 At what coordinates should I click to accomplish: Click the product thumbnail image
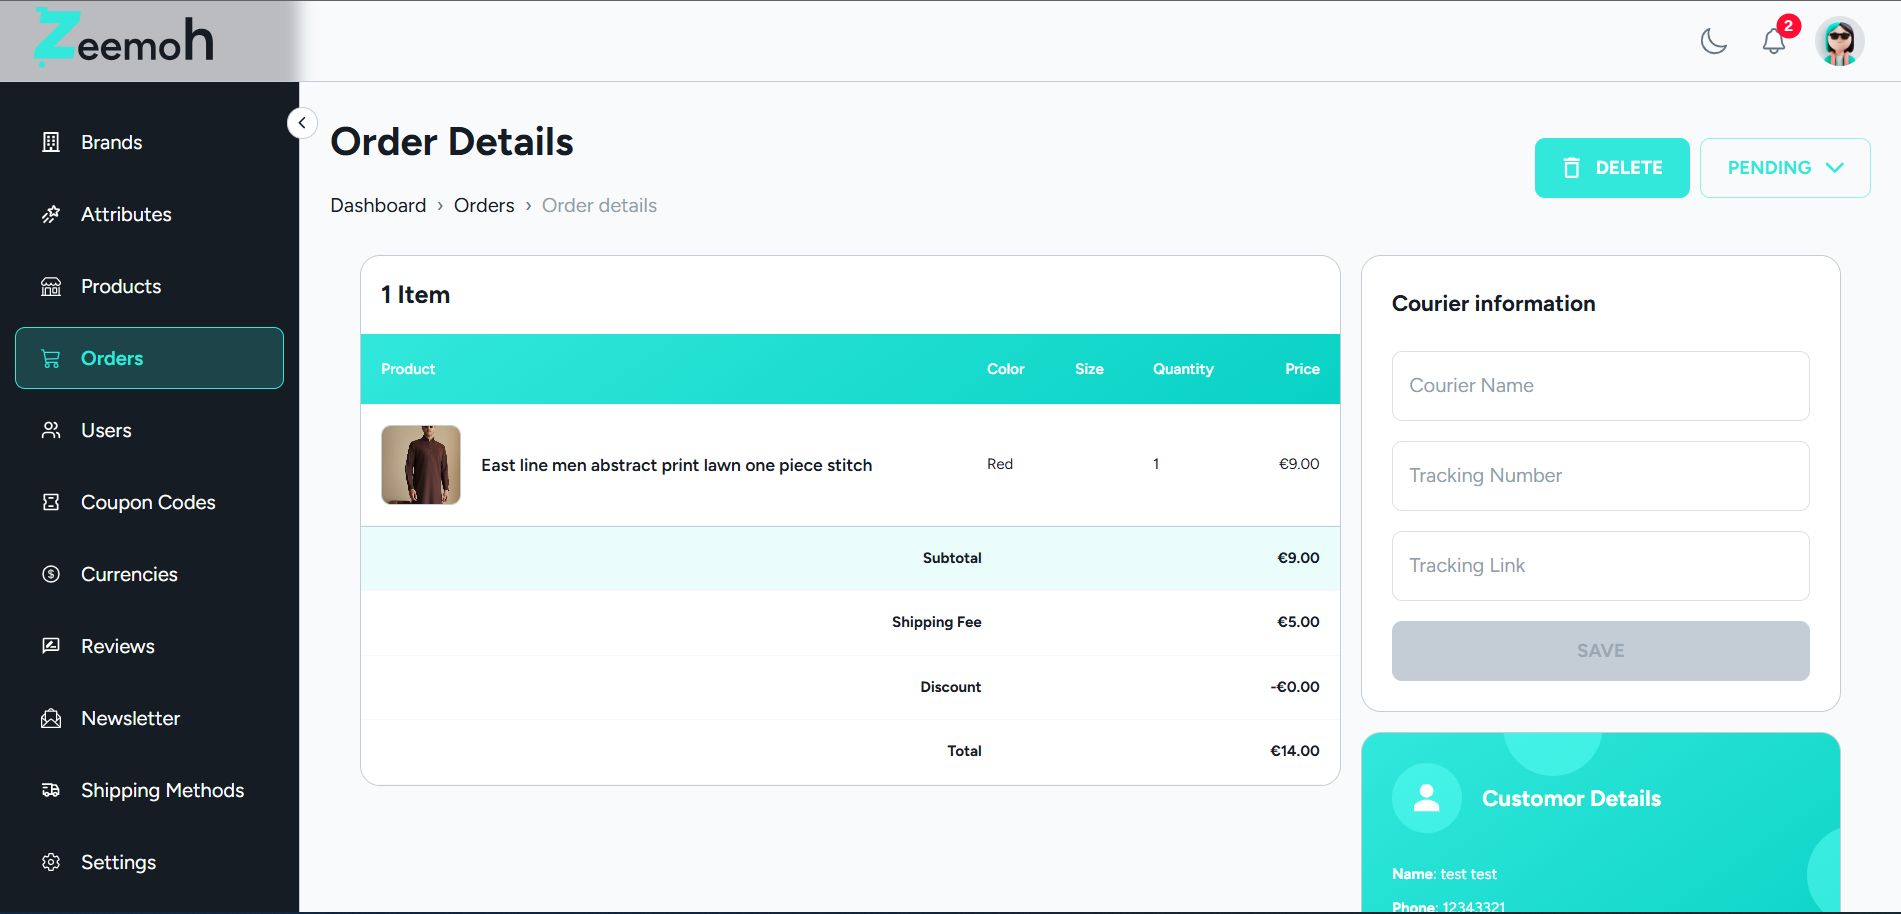[421, 465]
